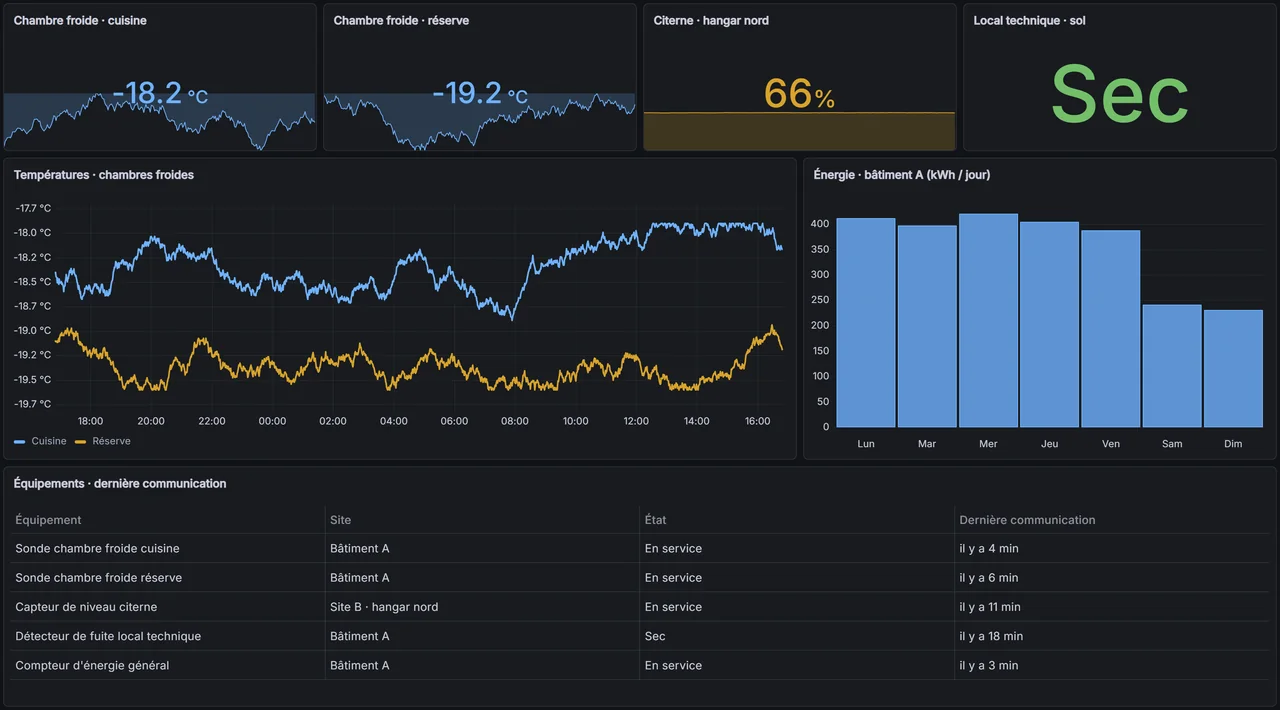Click the "Températures · chambres froides" panel title
The image size is (1280, 710).
[x=104, y=175]
